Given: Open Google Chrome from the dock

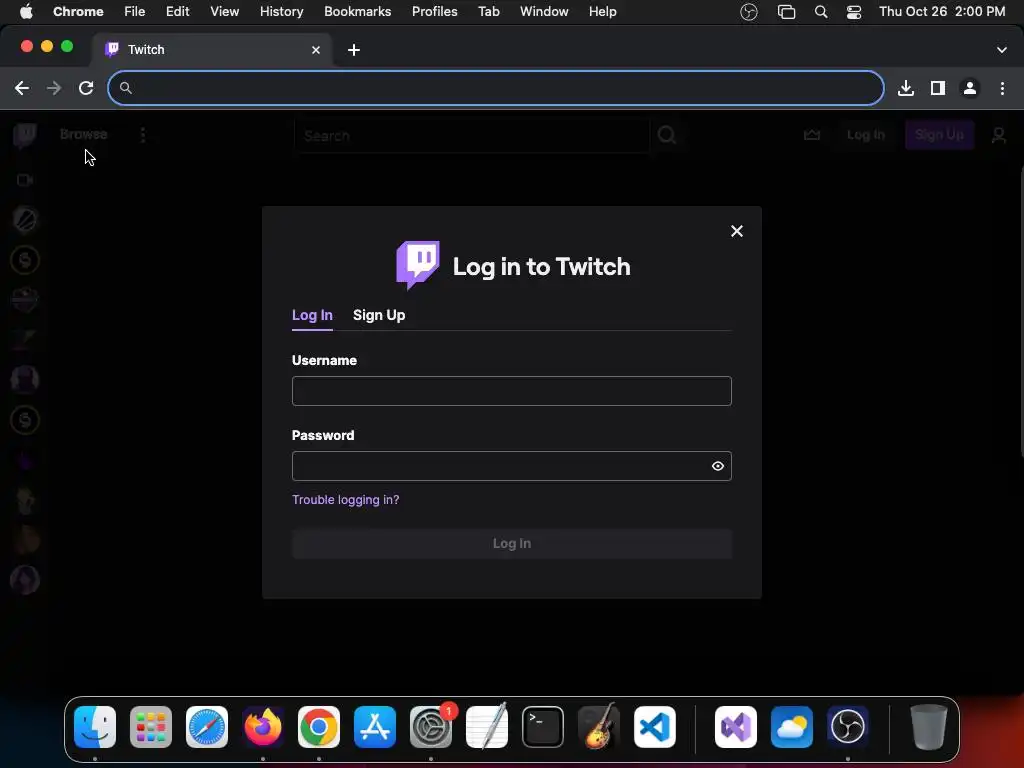Looking at the screenshot, I should pos(319,727).
